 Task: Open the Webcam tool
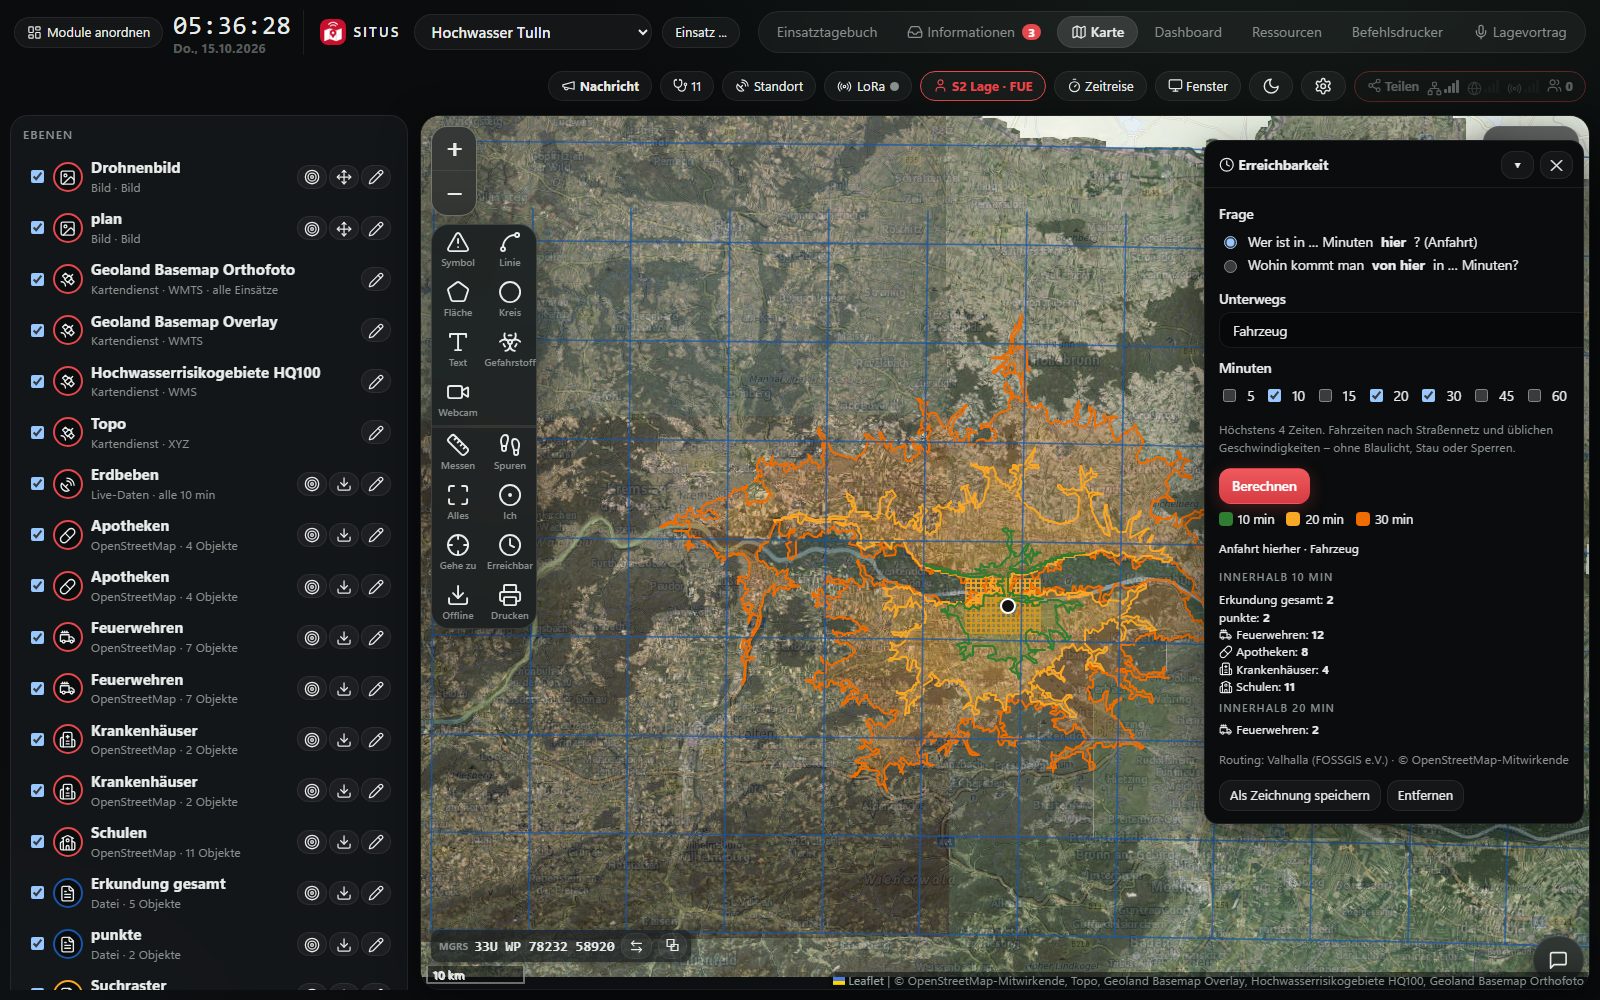pos(458,399)
